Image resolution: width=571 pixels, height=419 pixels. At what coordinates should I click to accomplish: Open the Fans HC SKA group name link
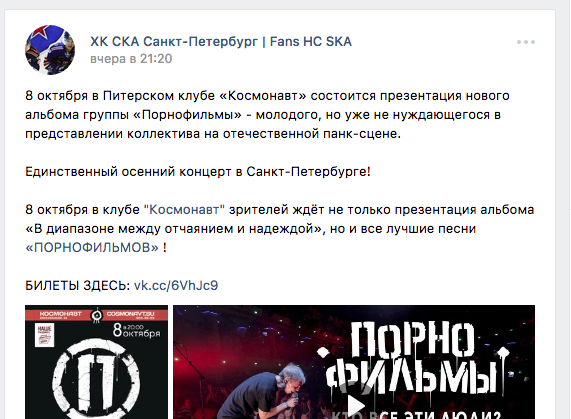[x=221, y=41]
